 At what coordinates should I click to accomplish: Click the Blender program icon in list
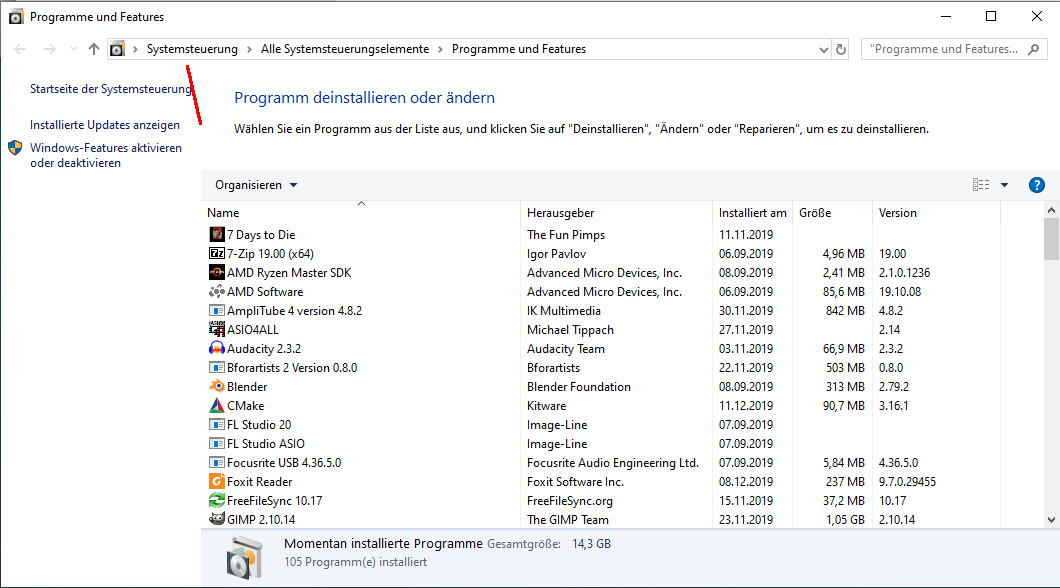pyautogui.click(x=217, y=387)
